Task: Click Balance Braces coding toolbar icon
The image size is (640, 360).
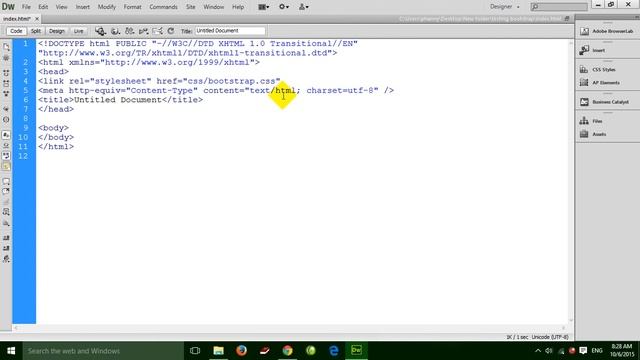Action: [6, 120]
